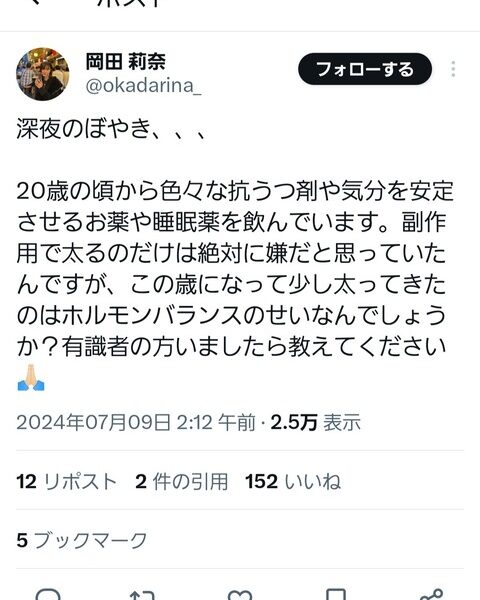Open the share icon options

tap(431, 595)
